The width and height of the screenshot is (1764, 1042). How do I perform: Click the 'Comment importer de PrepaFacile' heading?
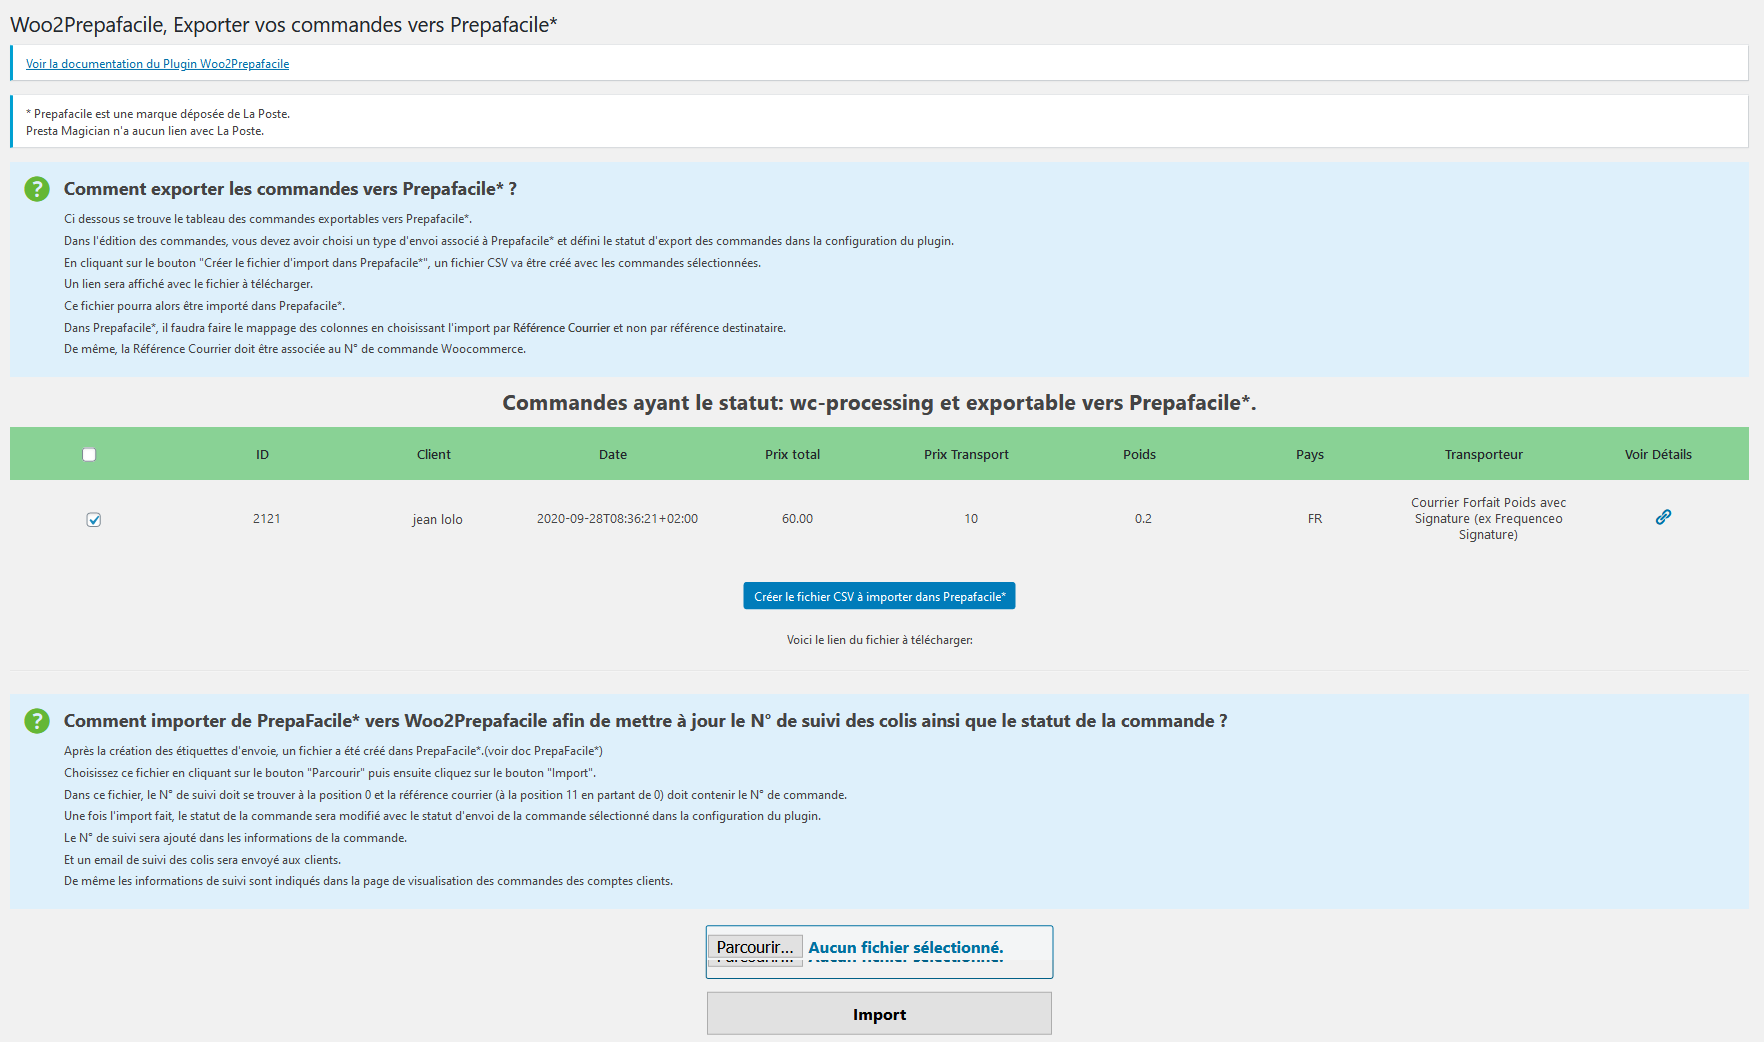(x=645, y=721)
